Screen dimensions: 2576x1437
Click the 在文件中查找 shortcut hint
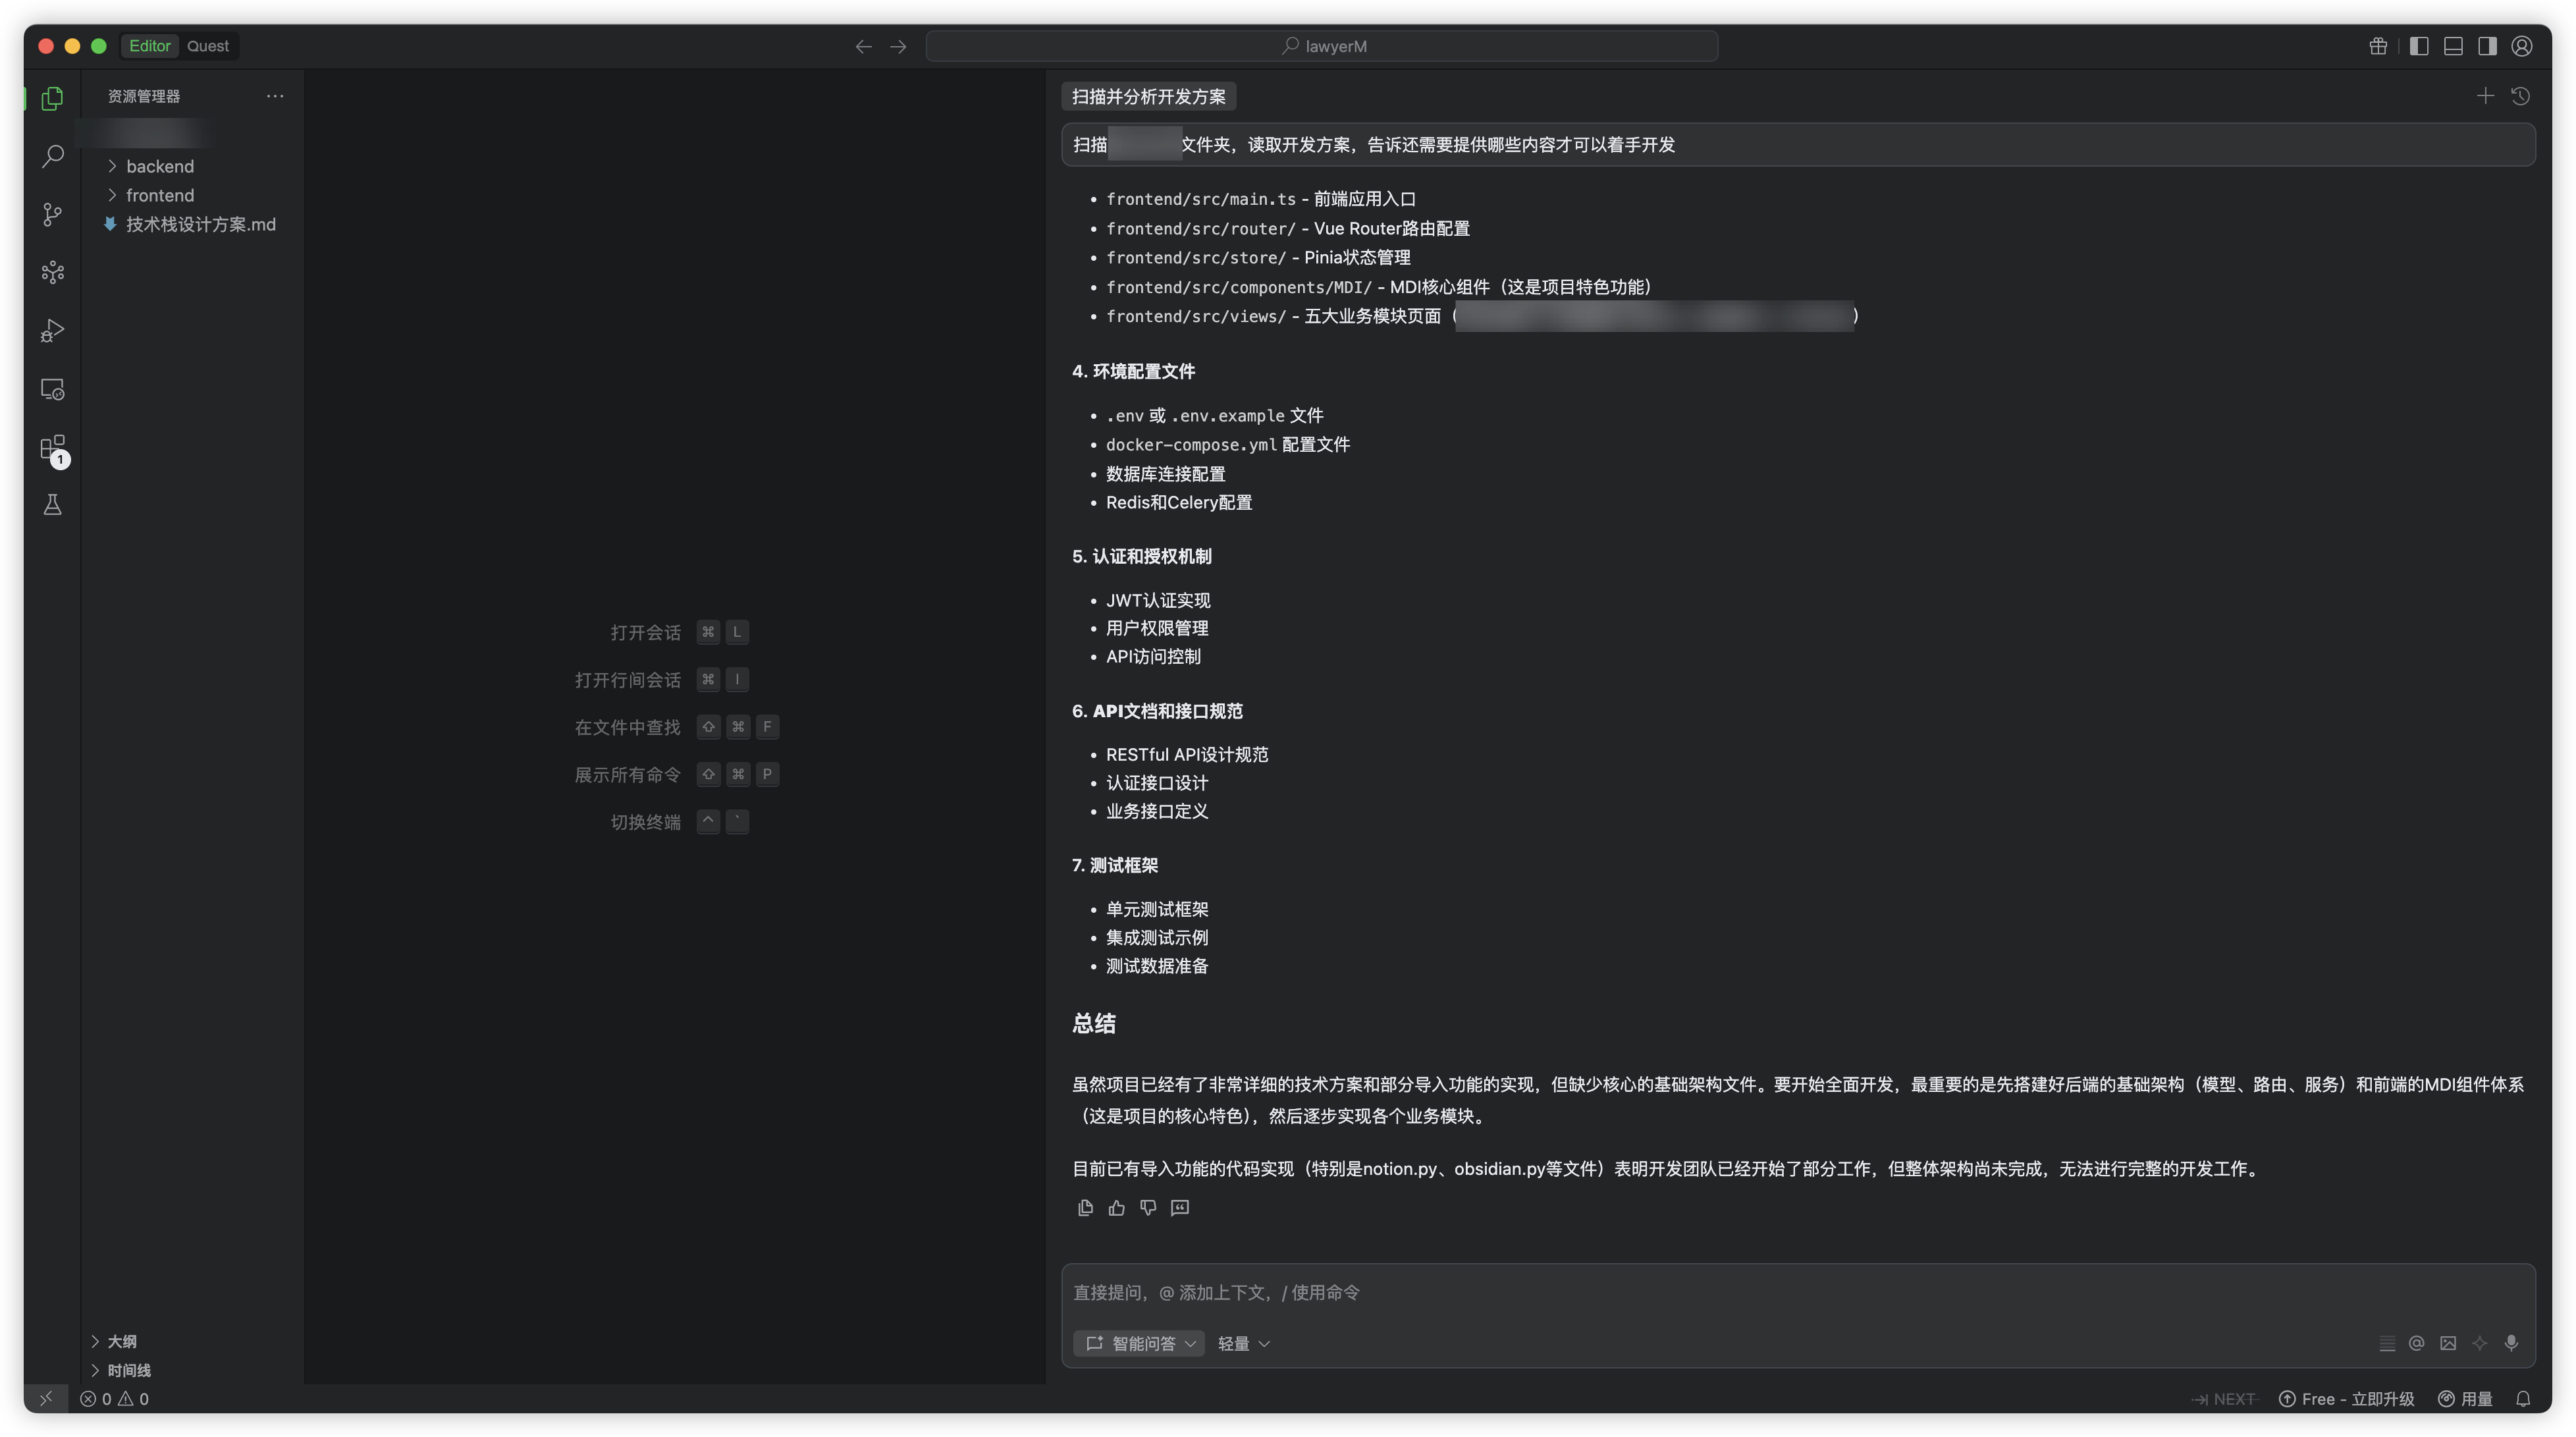(677, 726)
